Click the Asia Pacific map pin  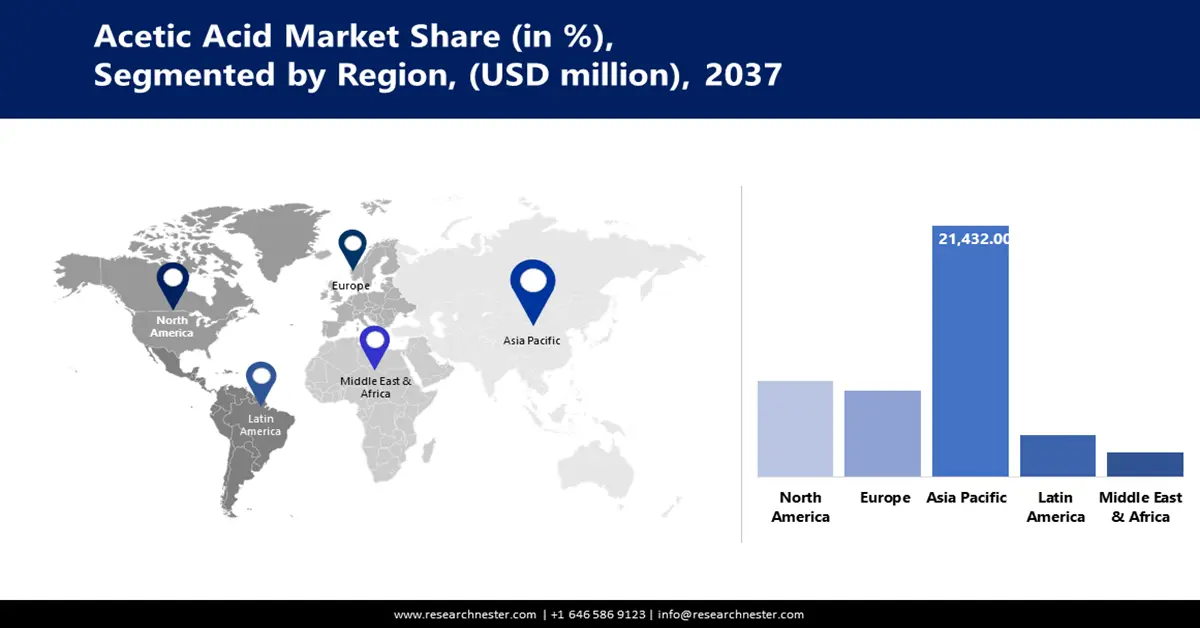click(532, 288)
